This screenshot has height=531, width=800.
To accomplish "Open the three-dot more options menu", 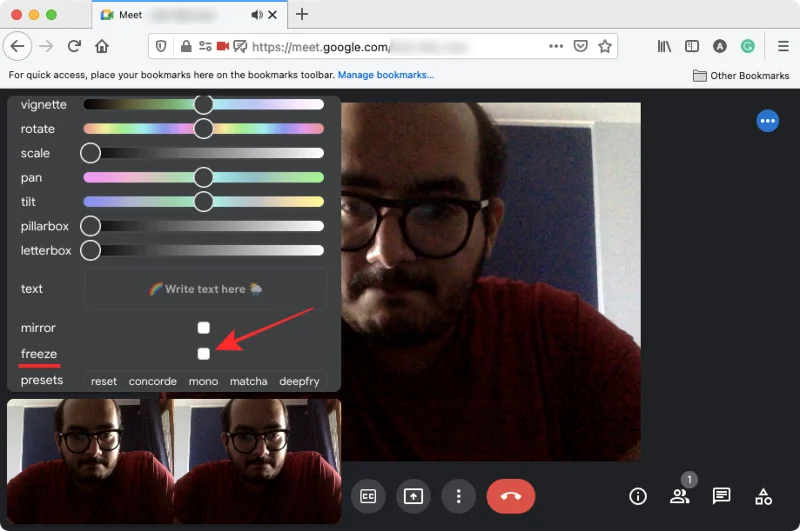I will coord(458,496).
